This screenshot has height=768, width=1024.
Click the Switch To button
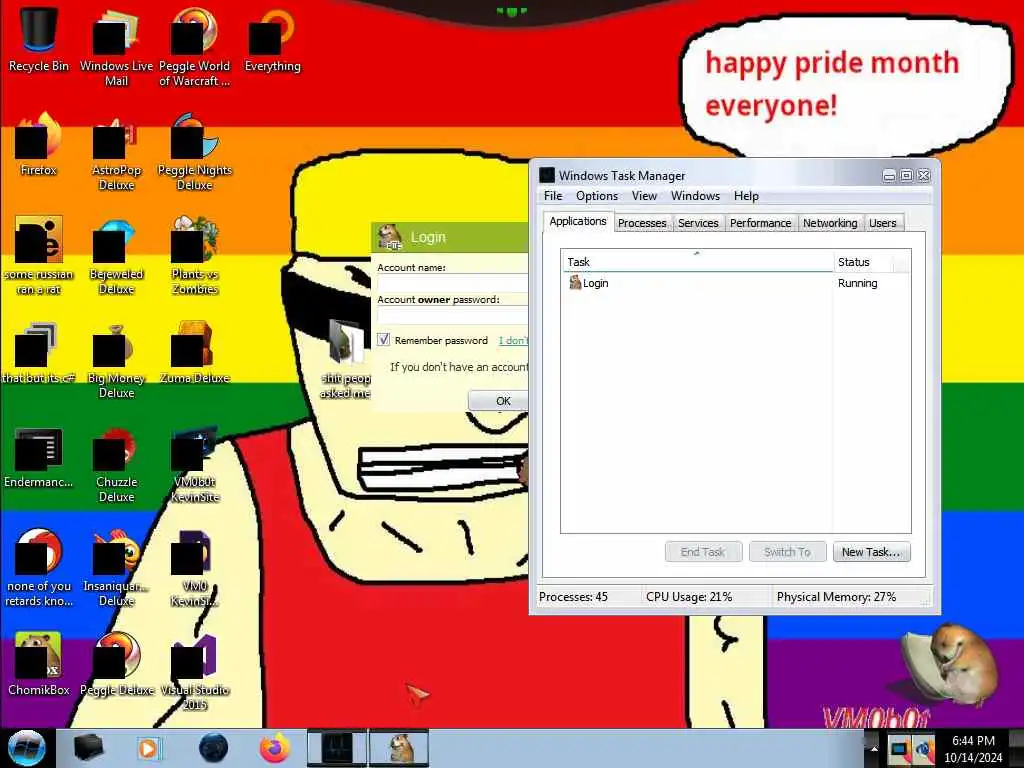pos(787,552)
